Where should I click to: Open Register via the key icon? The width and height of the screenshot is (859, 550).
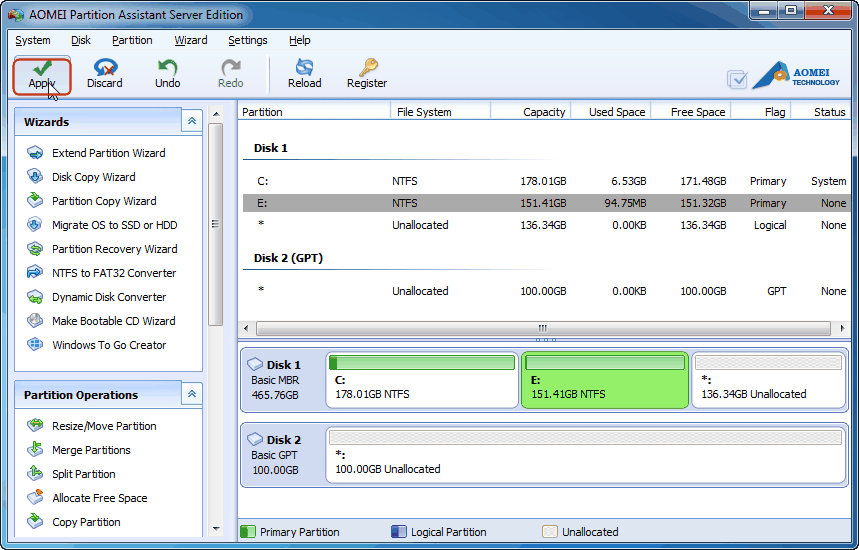click(367, 68)
